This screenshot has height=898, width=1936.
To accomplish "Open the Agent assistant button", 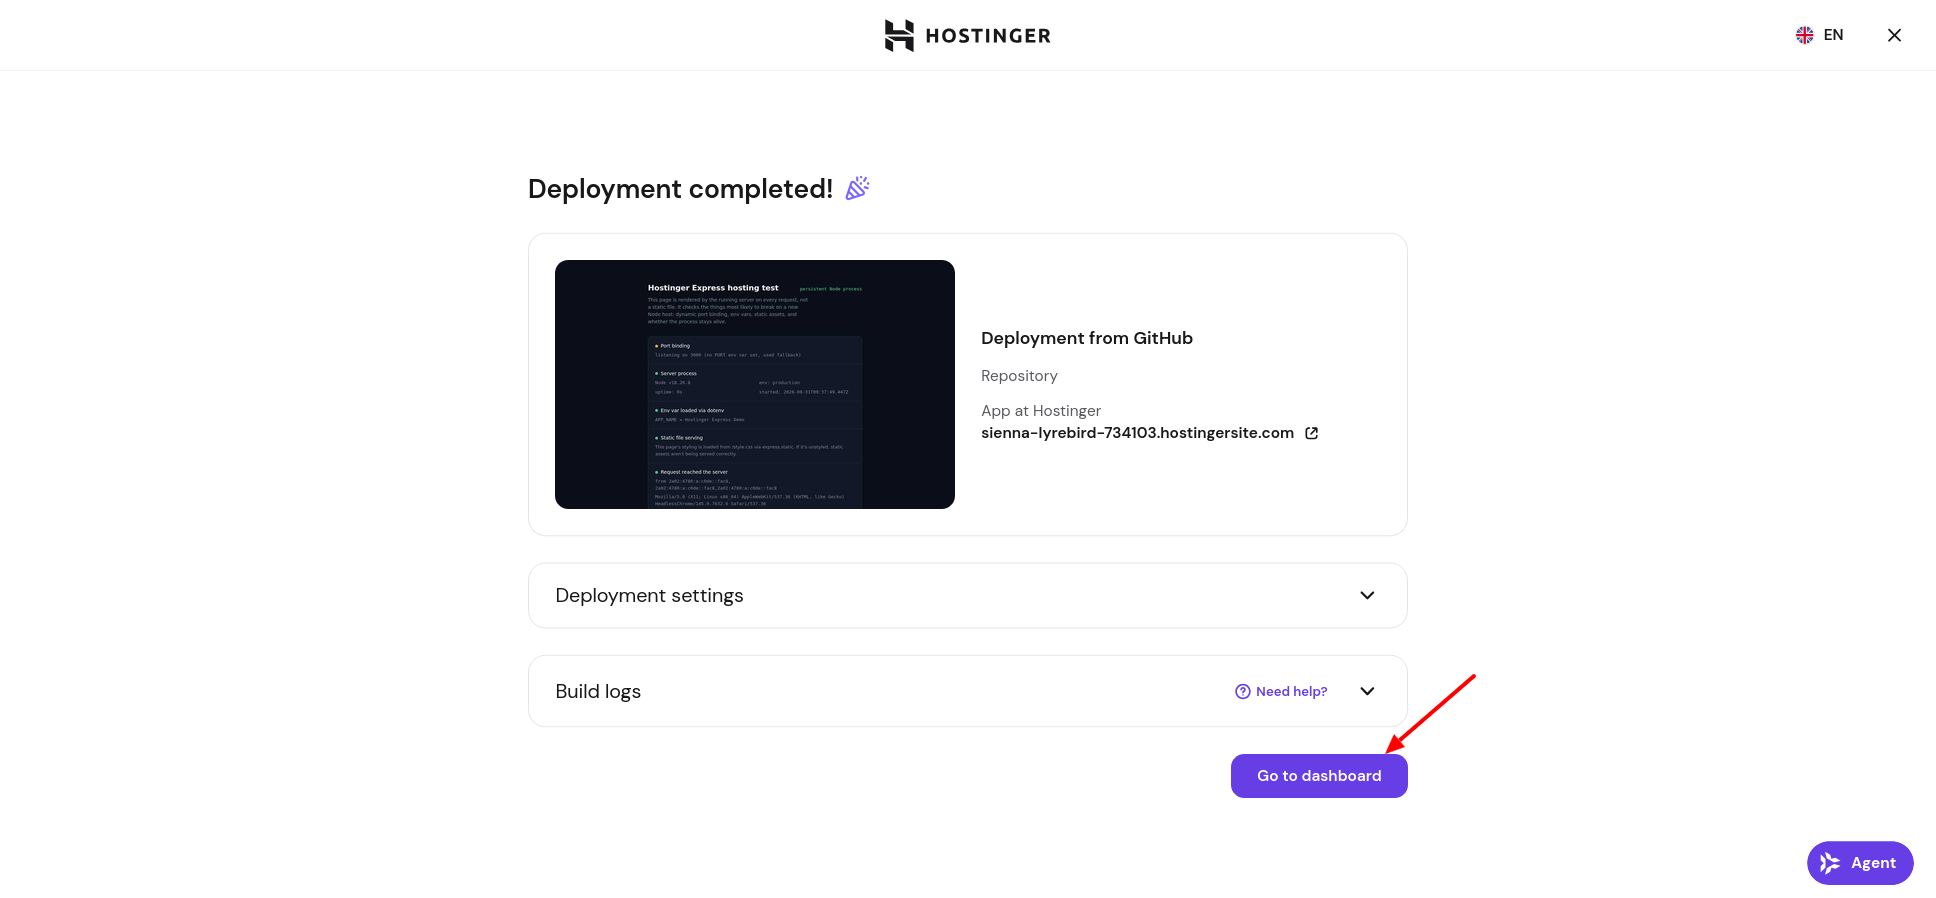I will [1860, 863].
